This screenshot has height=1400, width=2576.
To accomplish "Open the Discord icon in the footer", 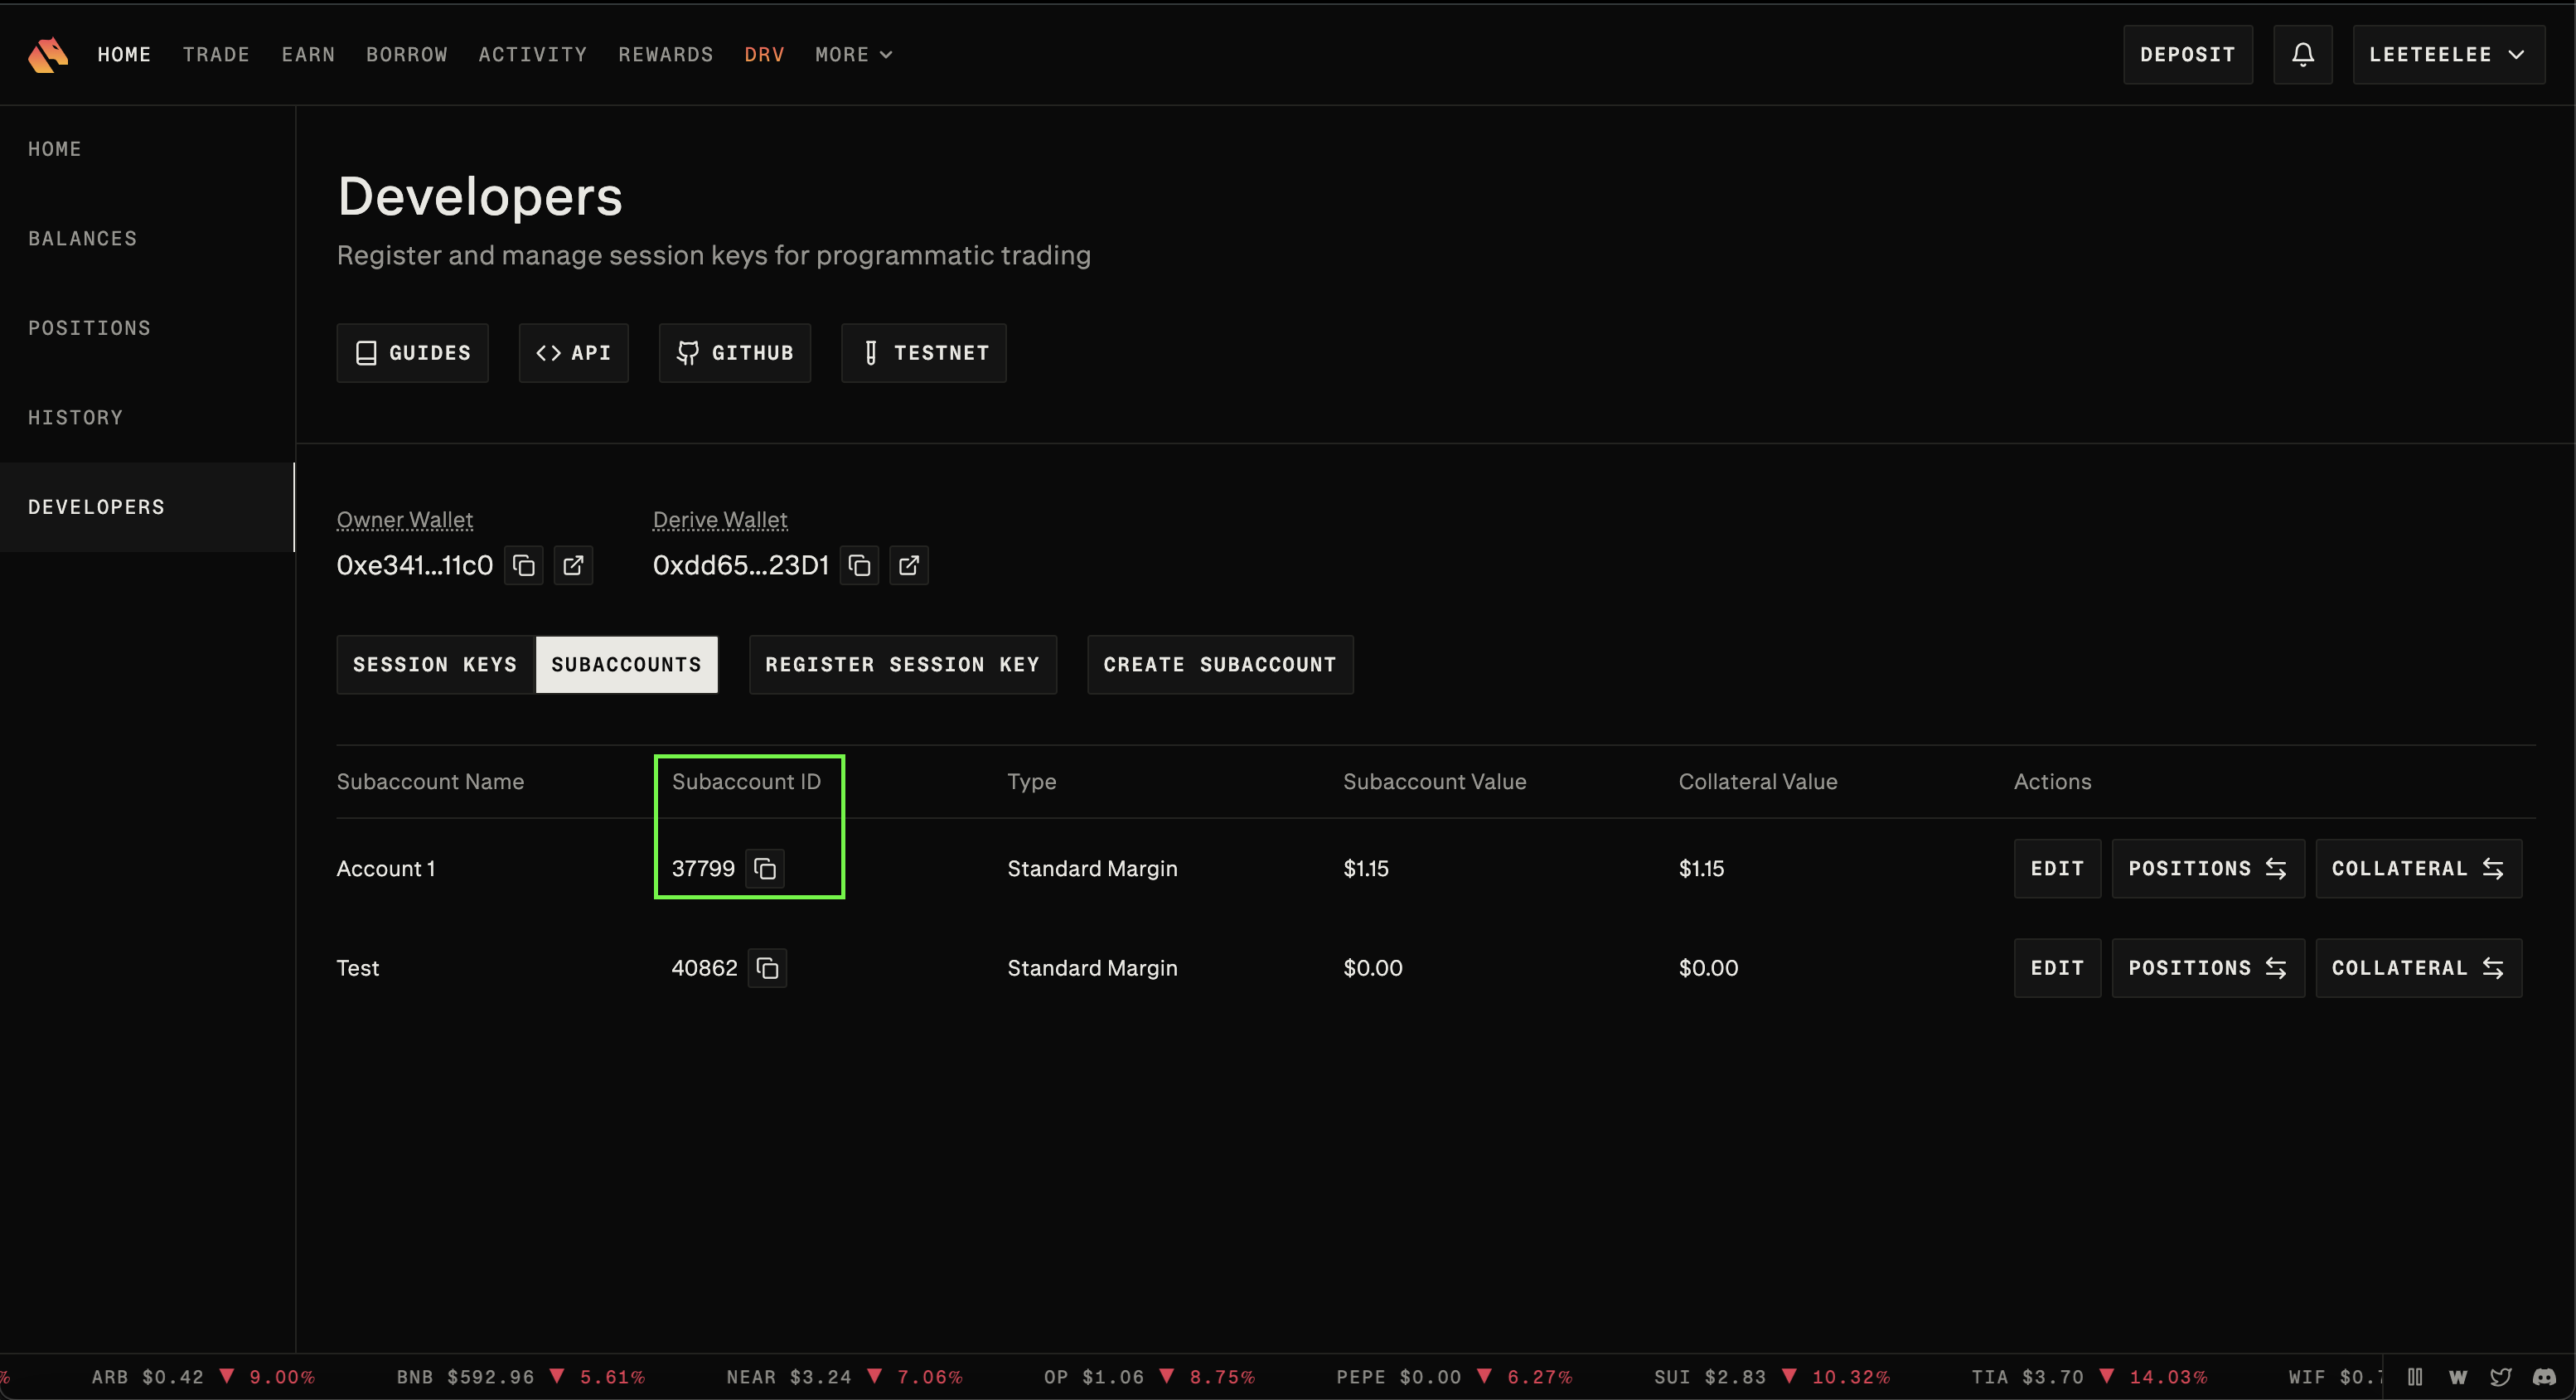I will [2544, 1377].
